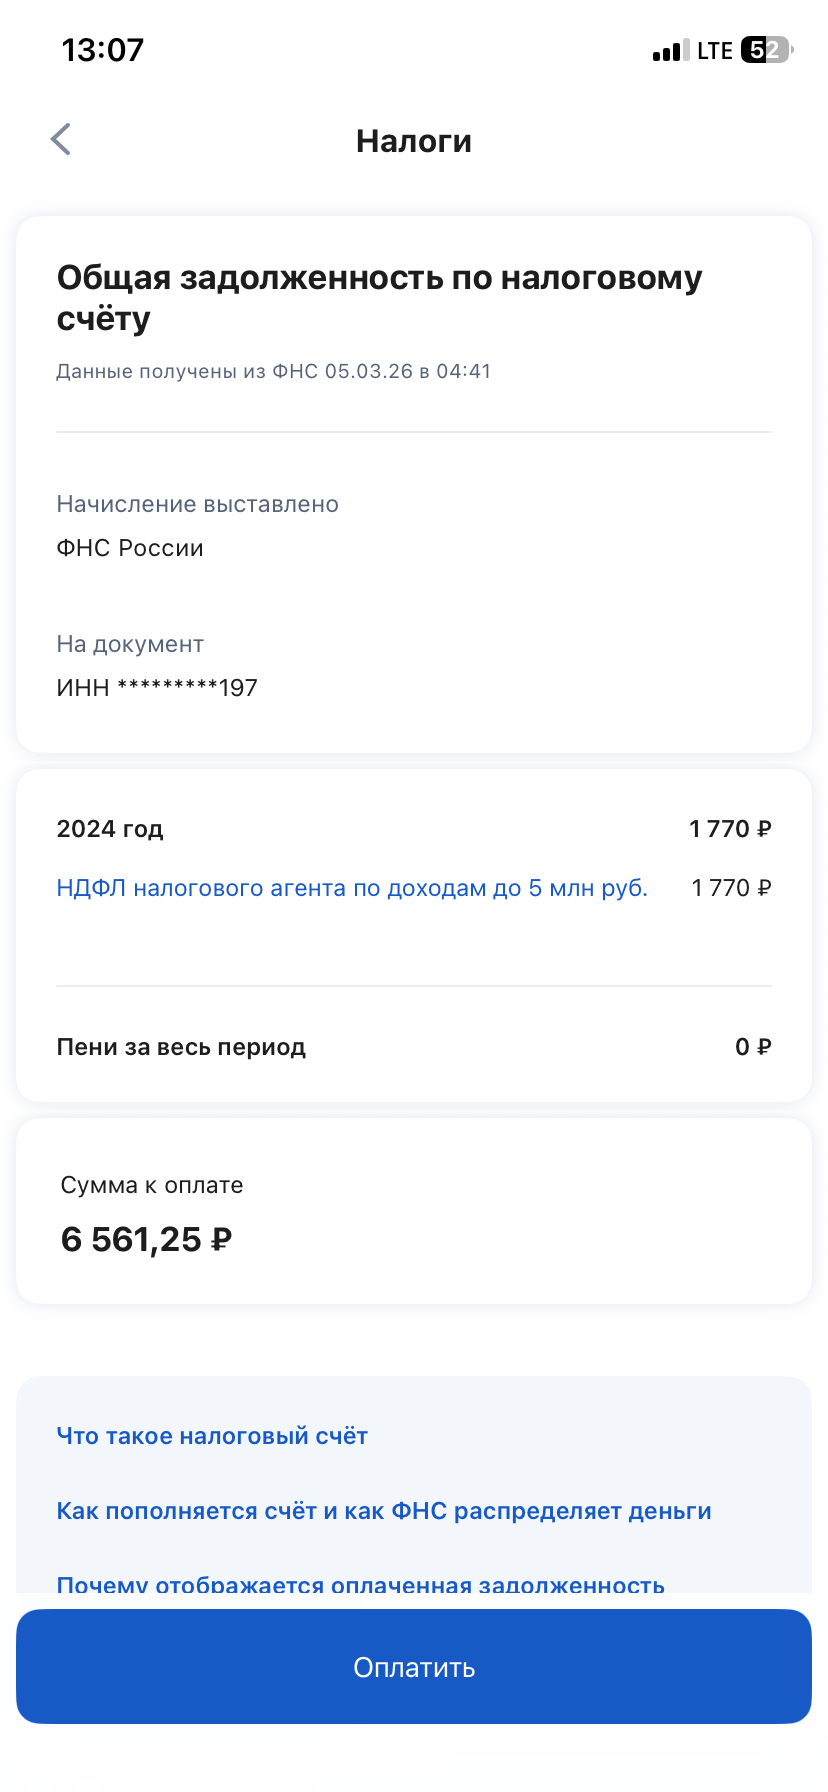Tap the 0 ₽ penalties amount
The image size is (828, 1792).
pos(753,1047)
